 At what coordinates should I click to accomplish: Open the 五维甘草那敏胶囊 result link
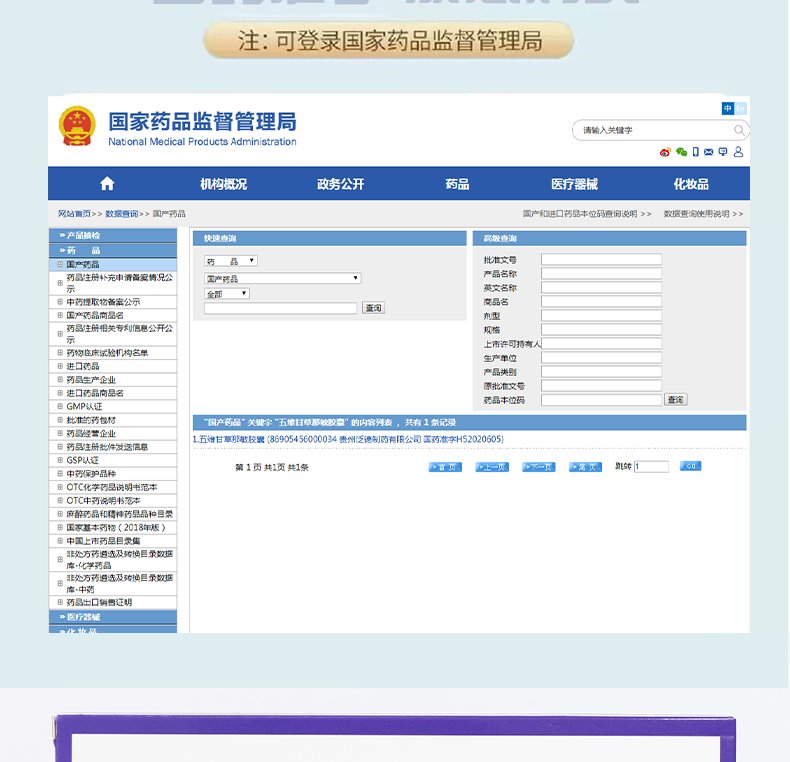click(348, 439)
